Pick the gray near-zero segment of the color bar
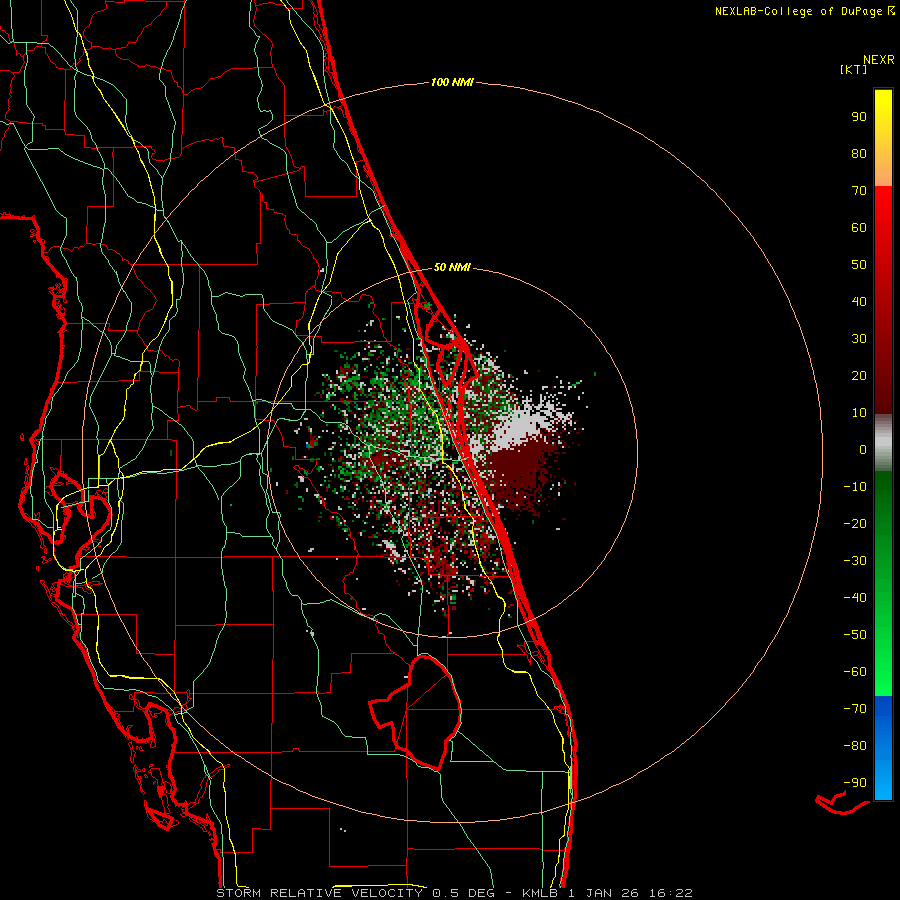The height and width of the screenshot is (900, 900). 883,443
